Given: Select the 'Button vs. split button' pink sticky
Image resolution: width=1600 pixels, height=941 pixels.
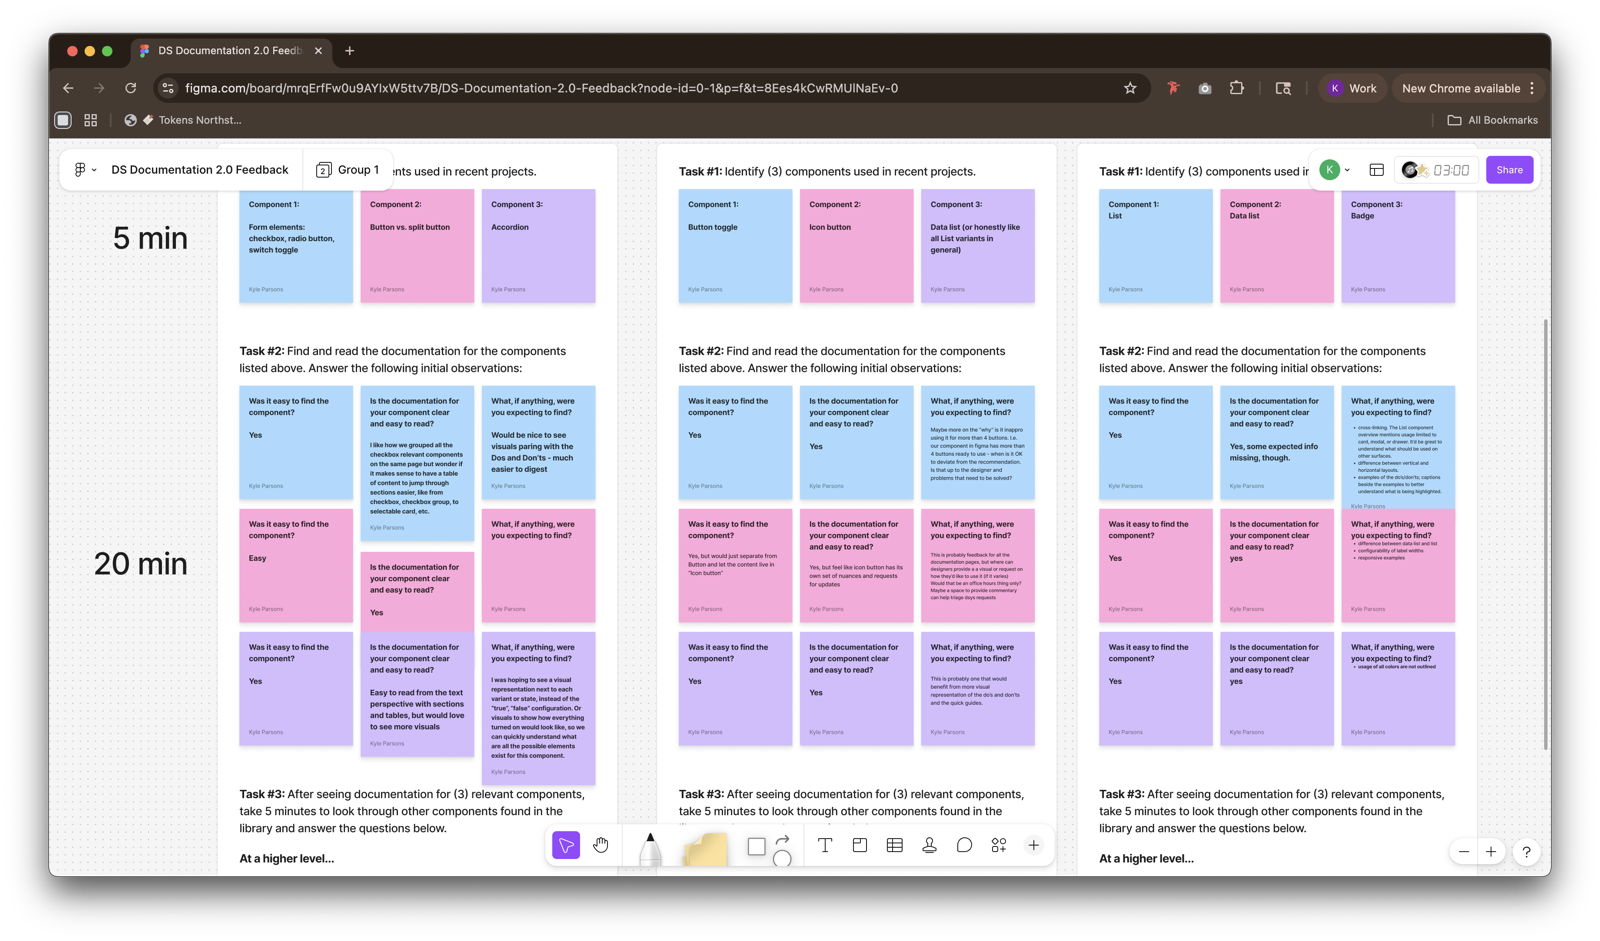Looking at the screenshot, I should click(x=417, y=246).
